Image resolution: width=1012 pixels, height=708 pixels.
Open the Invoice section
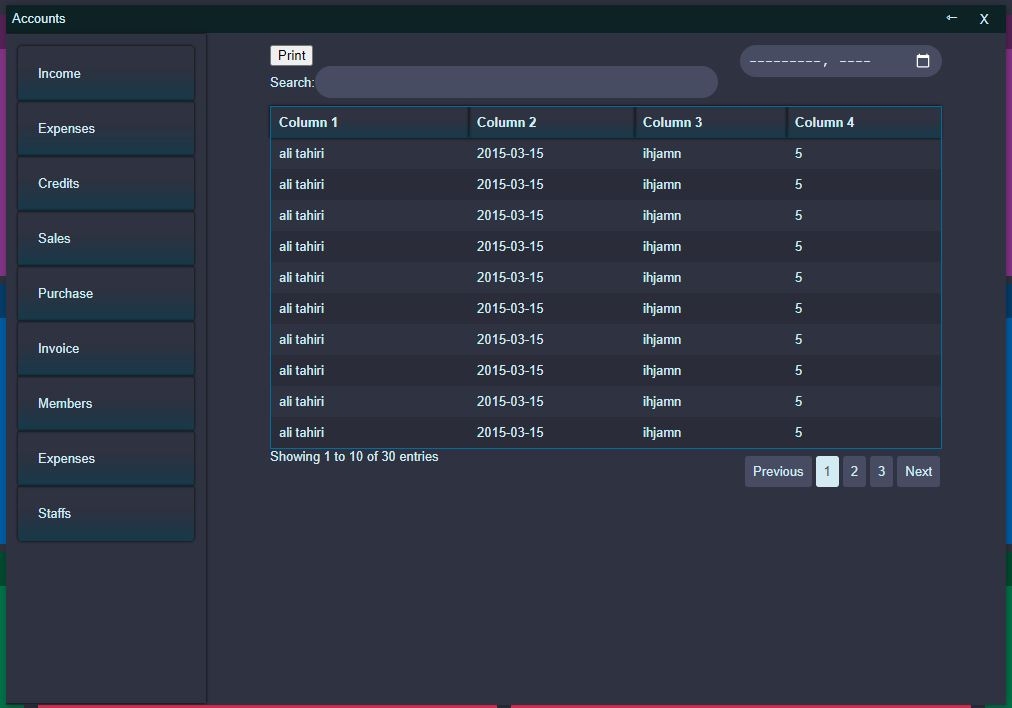105,348
